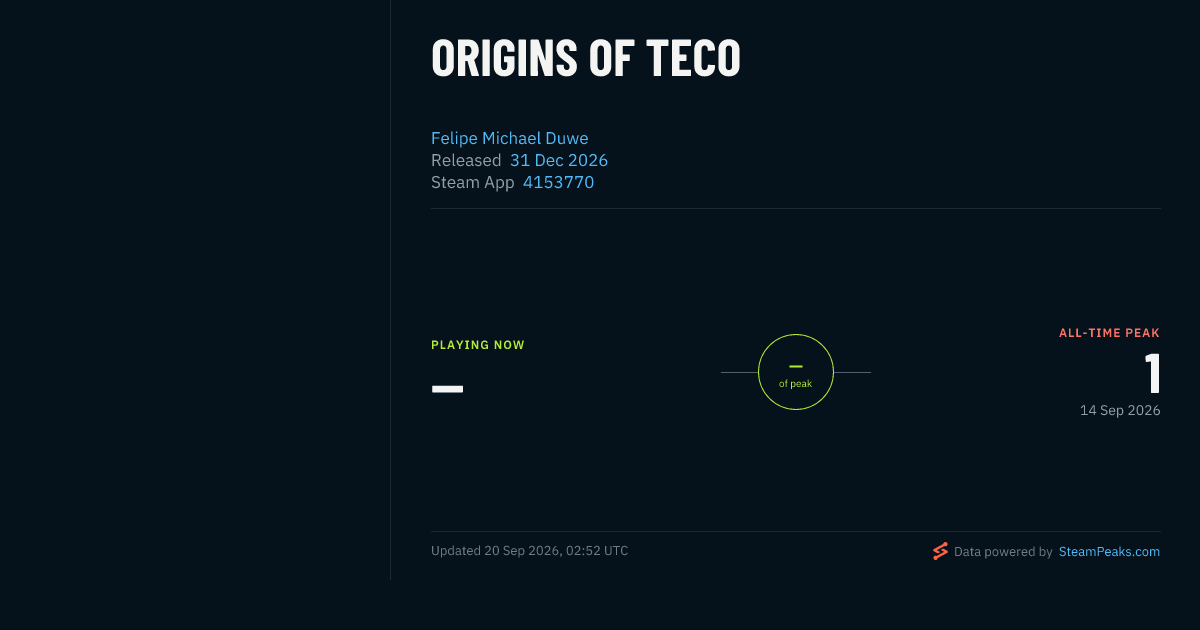Click the horizontal line left of circle
Image resolution: width=1200 pixels, height=630 pixels.
click(739, 372)
